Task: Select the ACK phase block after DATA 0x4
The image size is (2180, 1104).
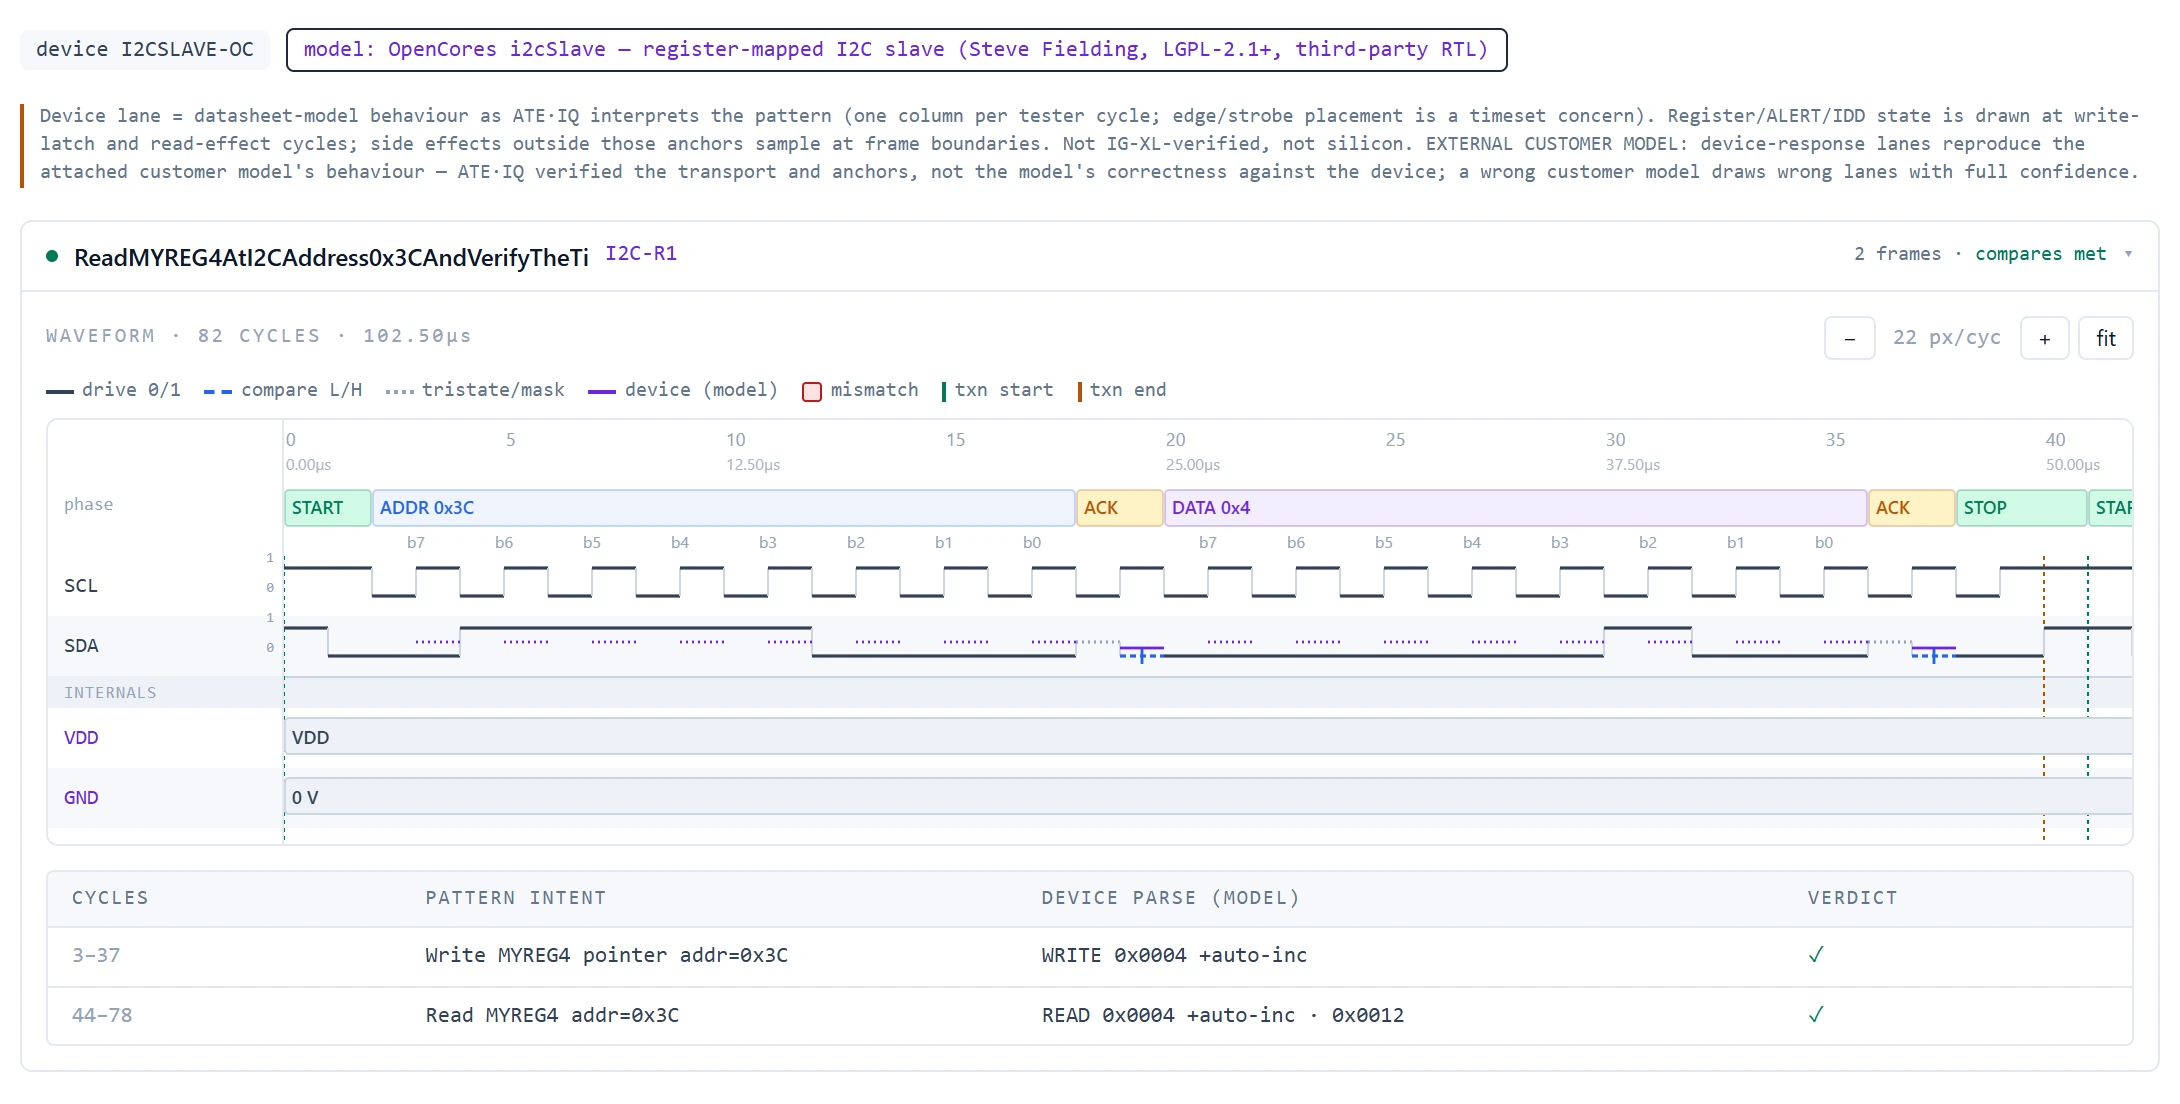Action: [1911, 507]
